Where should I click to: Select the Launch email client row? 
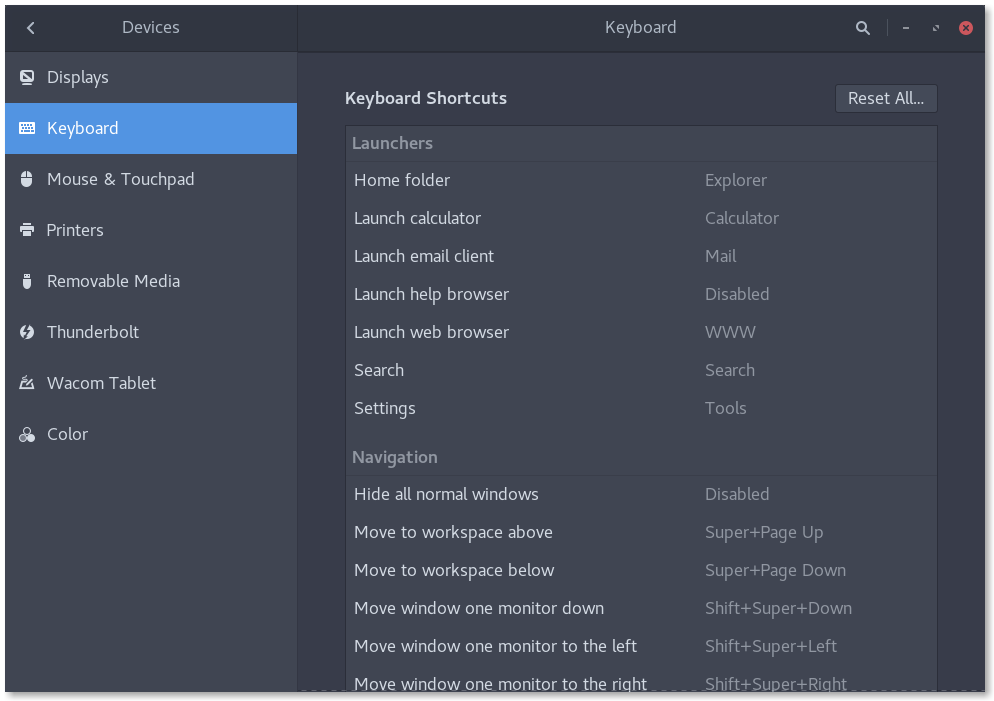click(x=641, y=256)
